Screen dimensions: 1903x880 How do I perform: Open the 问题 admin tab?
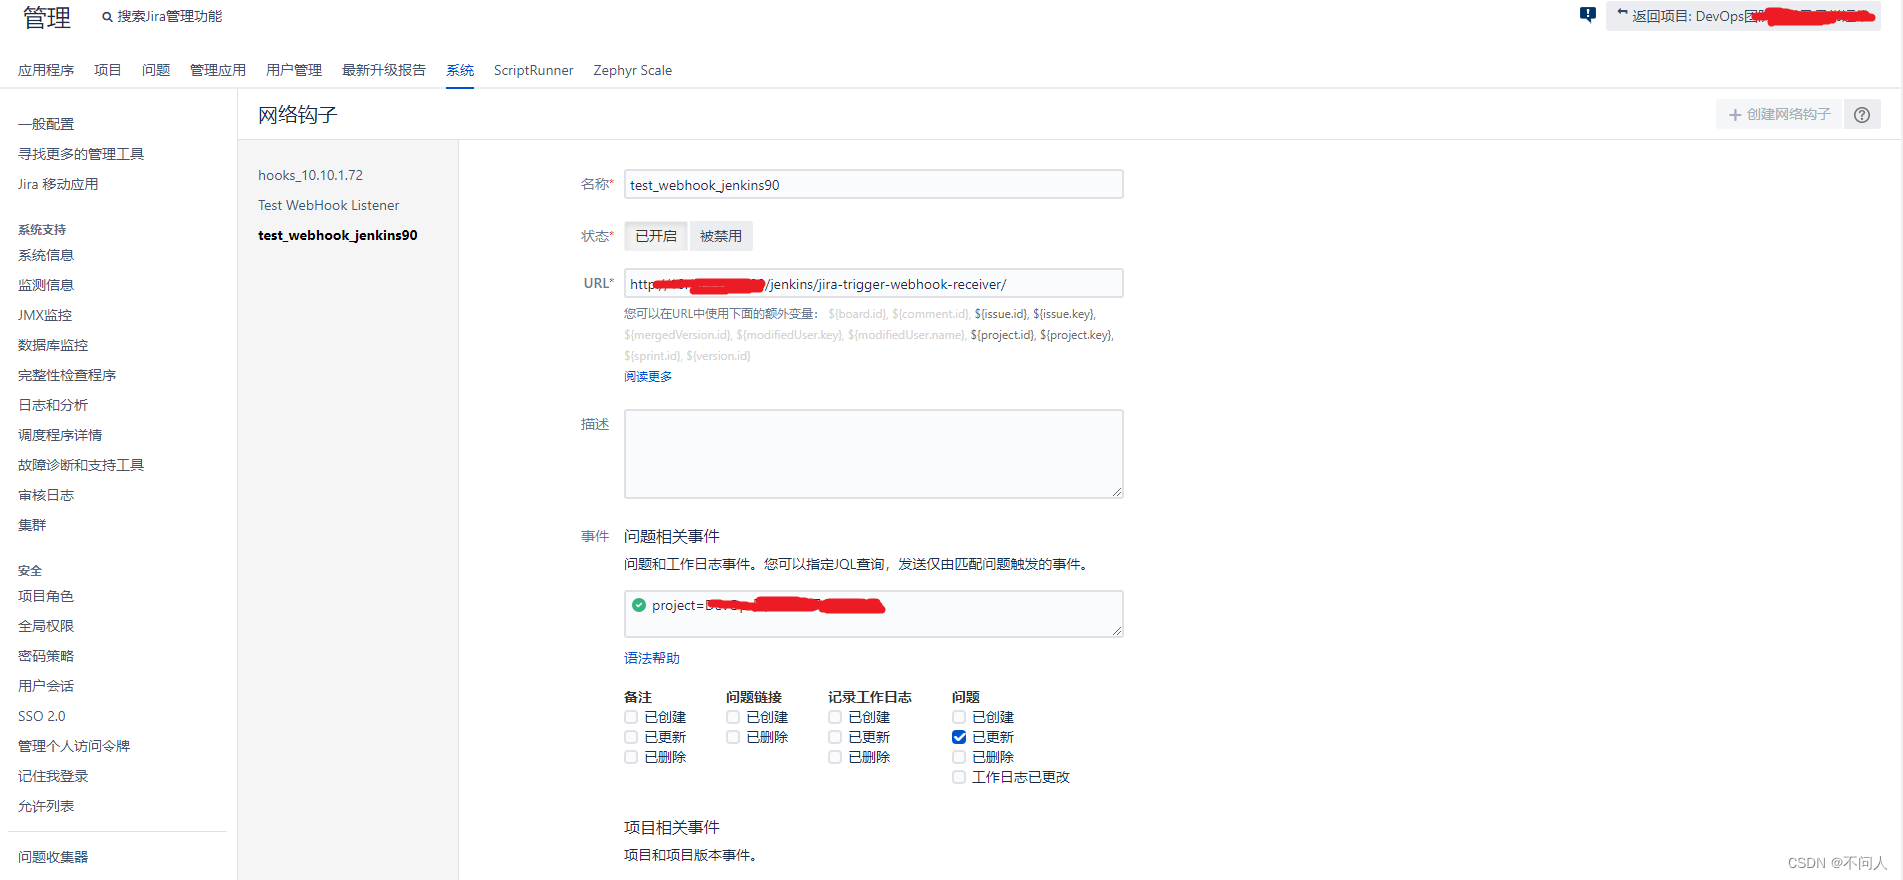pos(156,70)
